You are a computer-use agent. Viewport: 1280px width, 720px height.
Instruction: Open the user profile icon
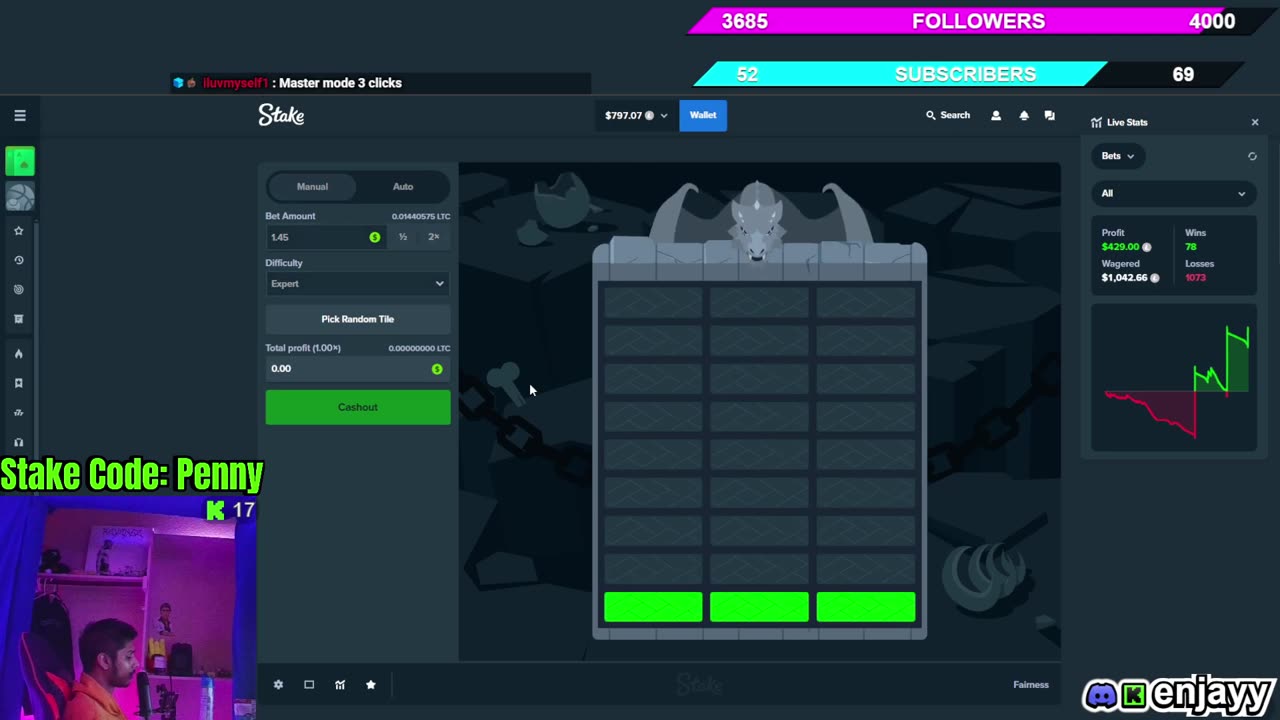click(996, 116)
